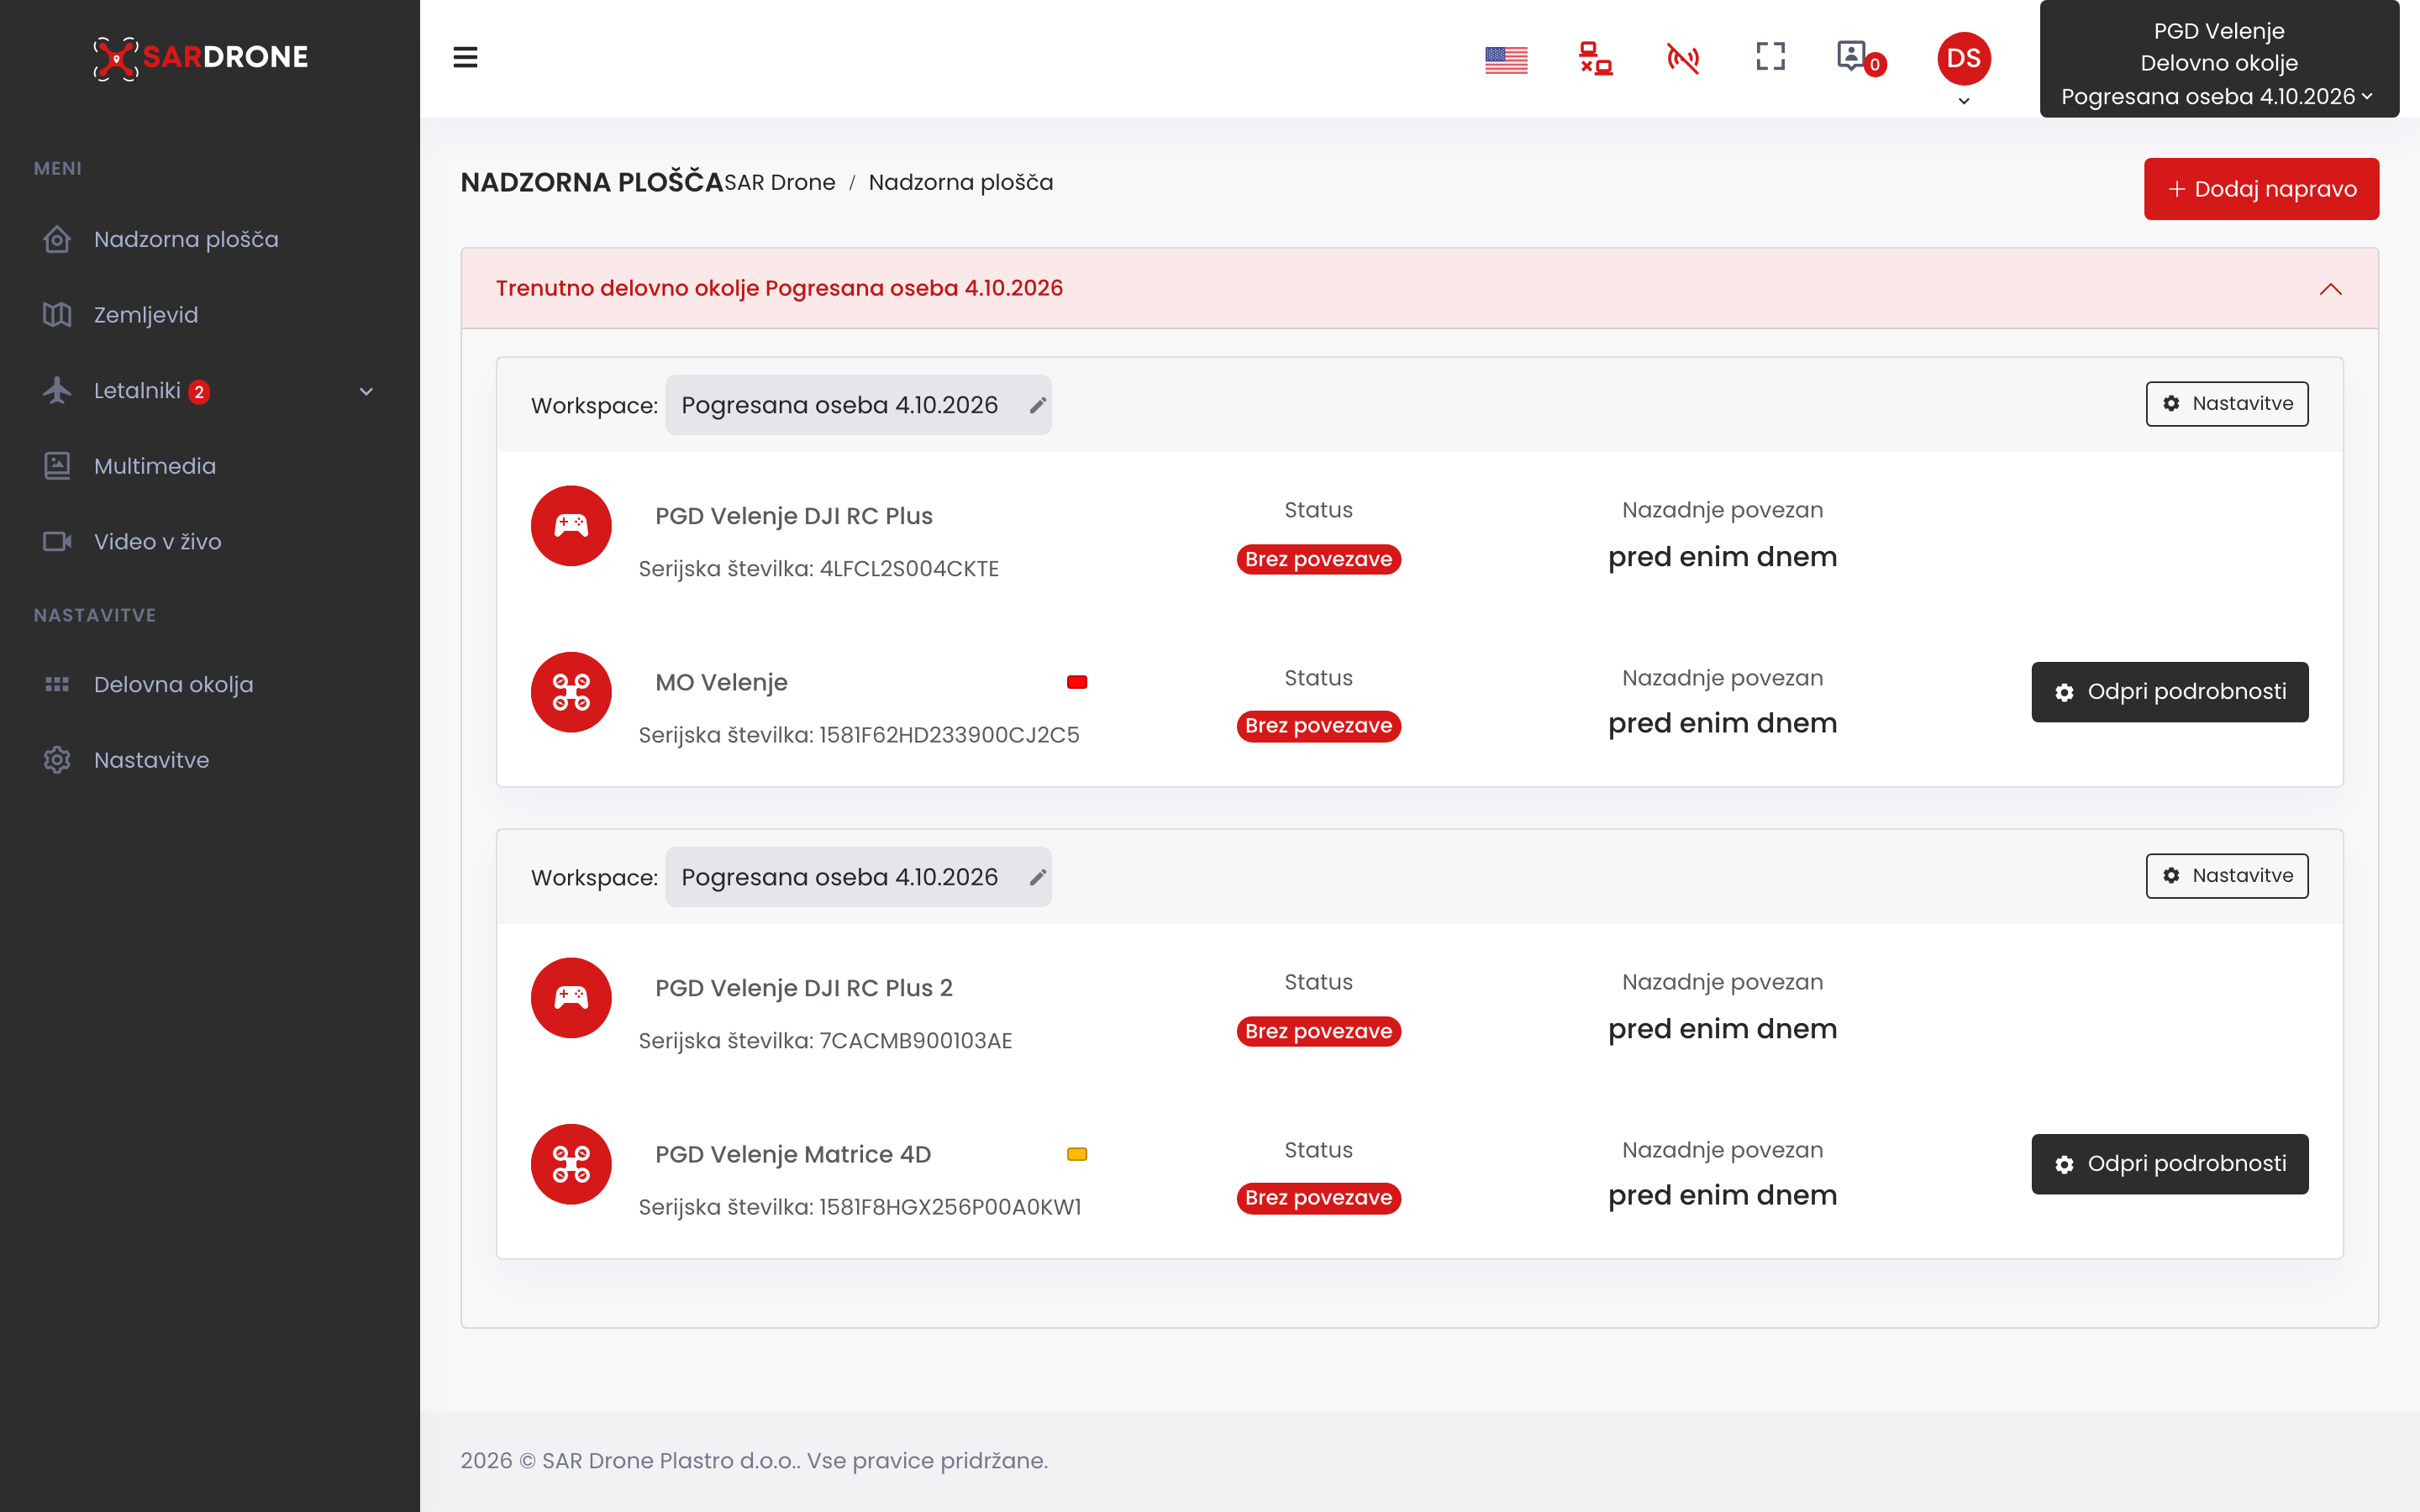
Task: Open notifications icon with 0 badge
Action: [1860, 58]
